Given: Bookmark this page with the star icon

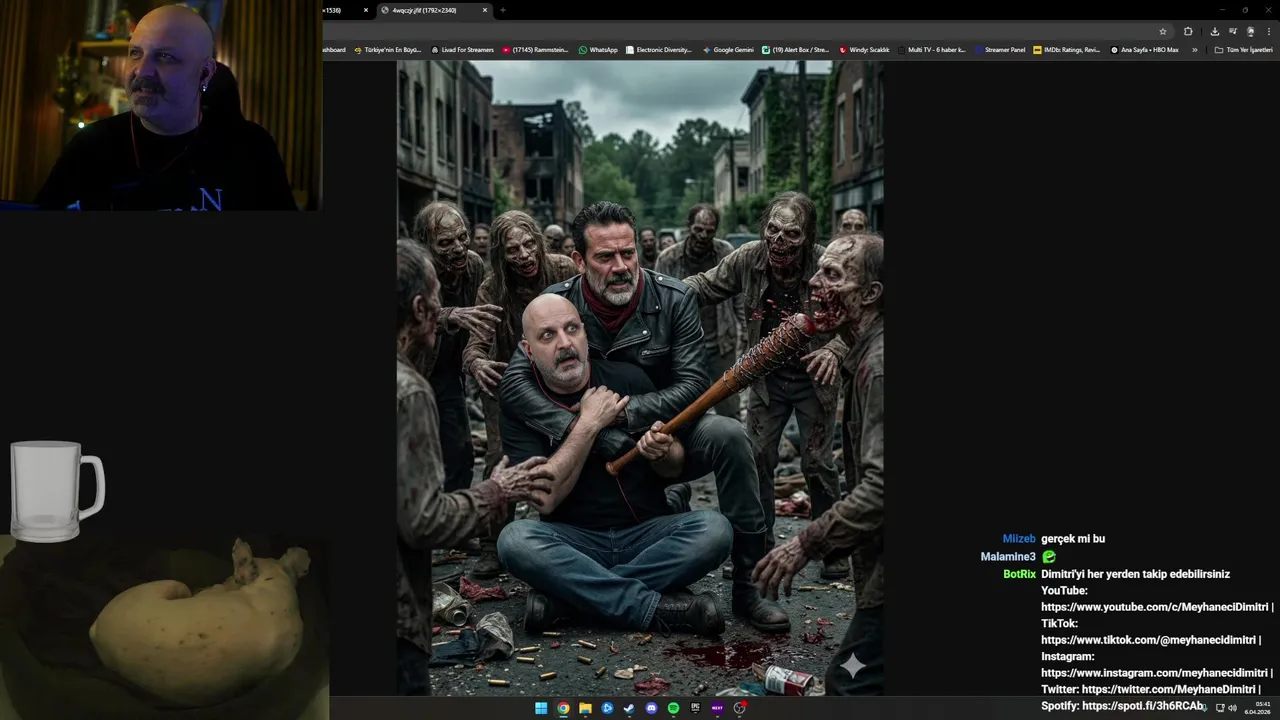Looking at the screenshot, I should coord(1163,31).
